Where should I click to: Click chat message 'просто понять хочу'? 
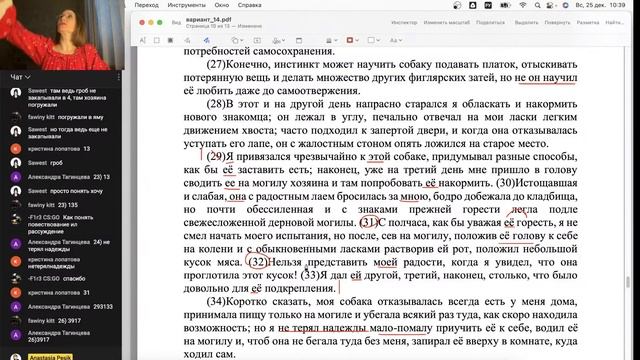coord(76,191)
